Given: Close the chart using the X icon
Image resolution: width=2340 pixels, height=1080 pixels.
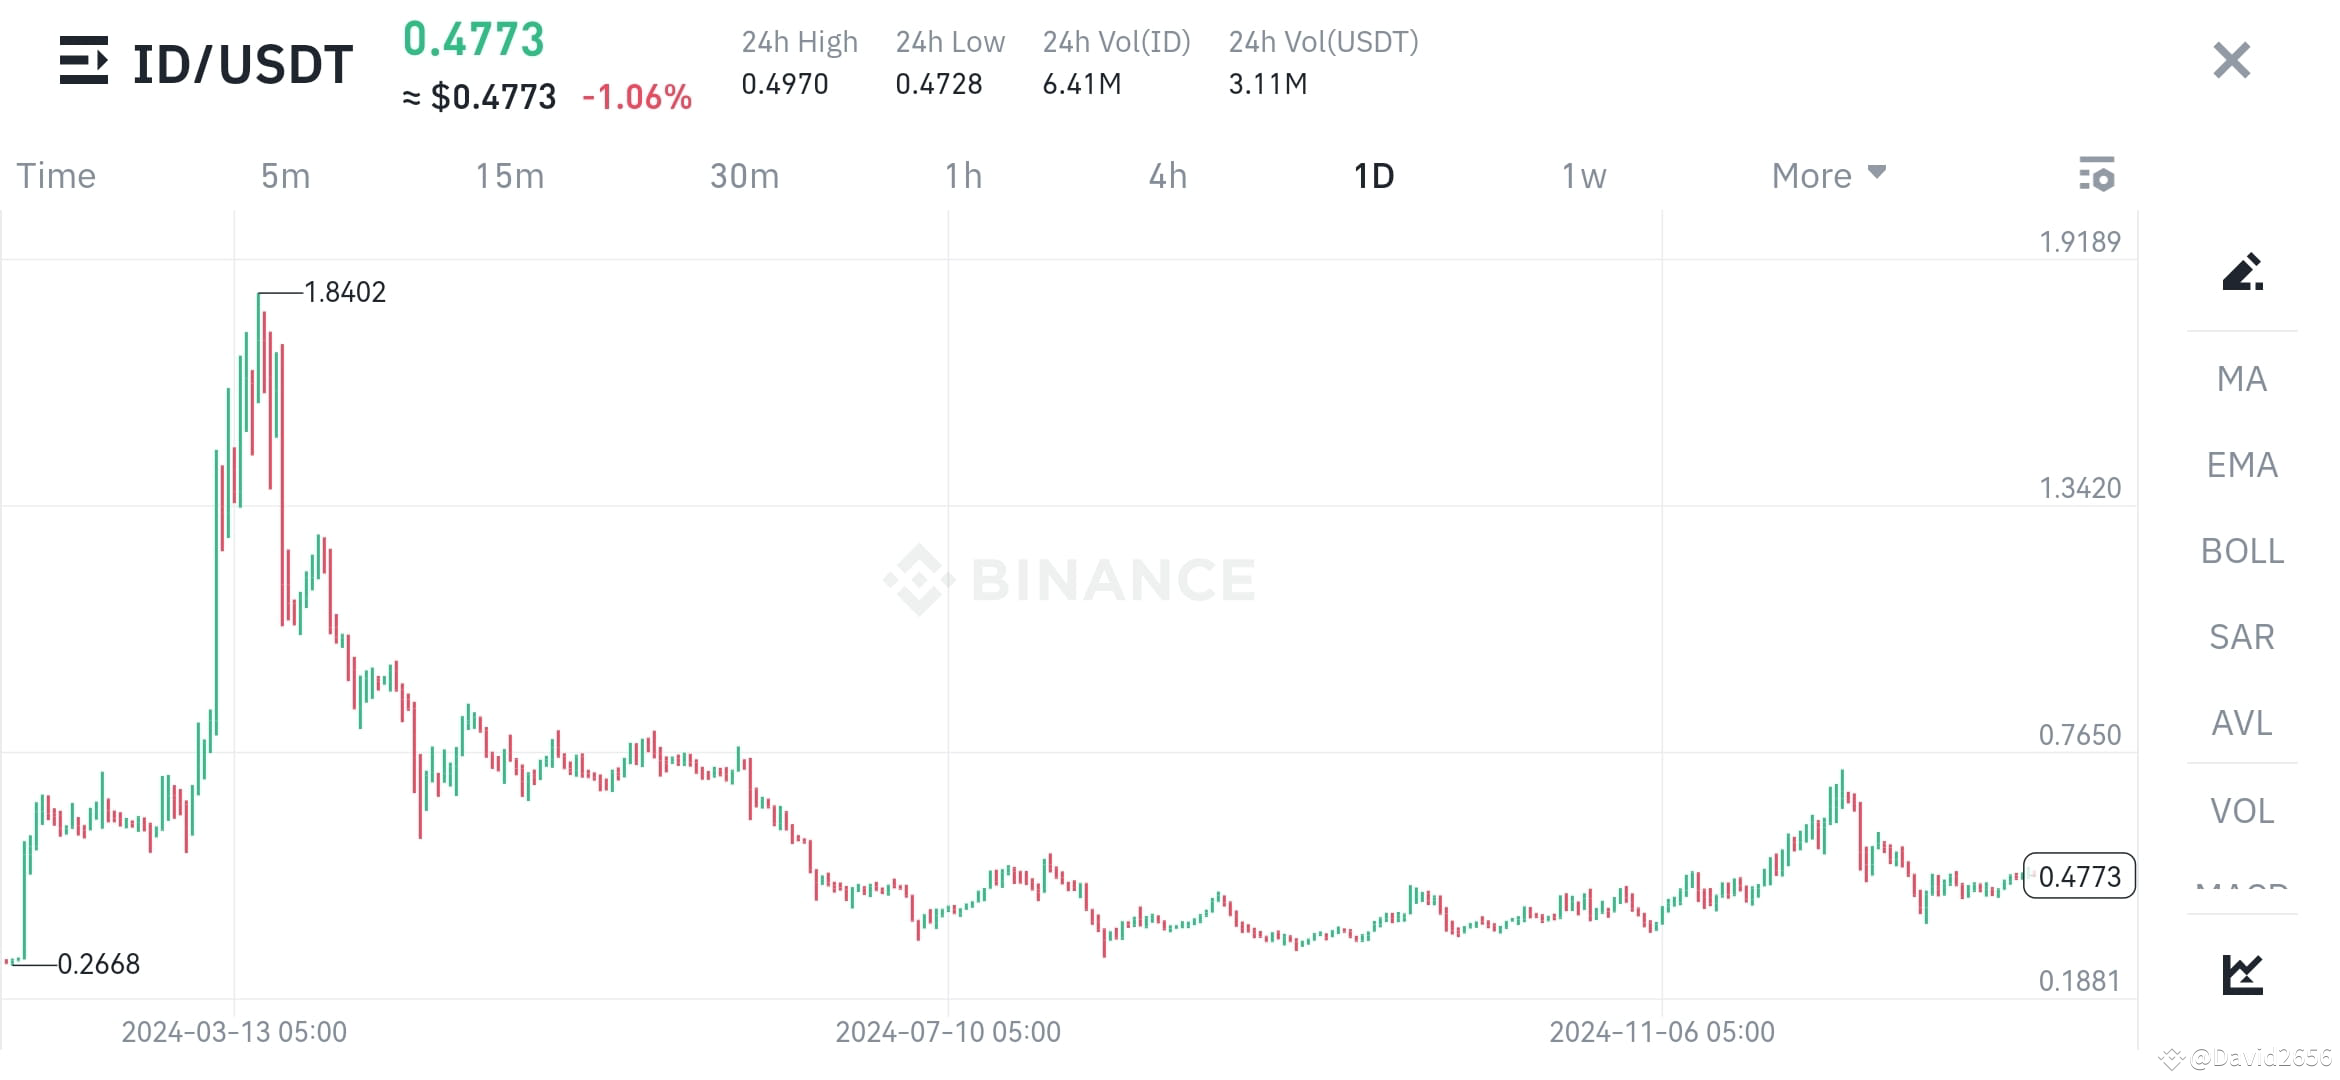Looking at the screenshot, I should click(x=2230, y=60).
